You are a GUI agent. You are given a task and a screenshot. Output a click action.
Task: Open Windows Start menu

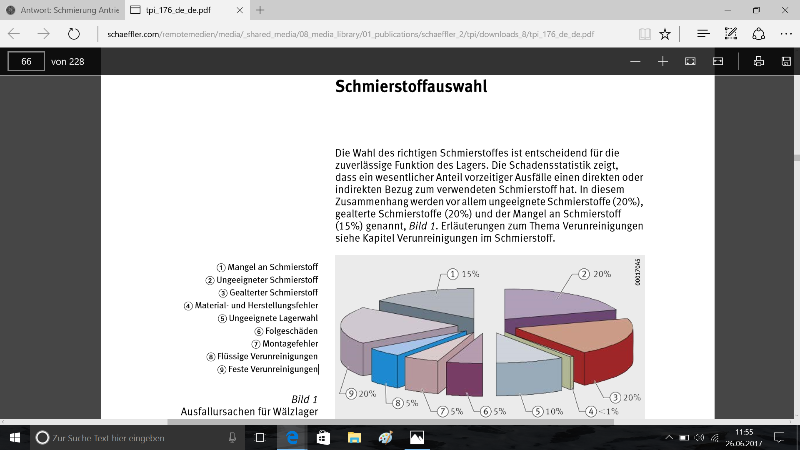(x=15, y=437)
